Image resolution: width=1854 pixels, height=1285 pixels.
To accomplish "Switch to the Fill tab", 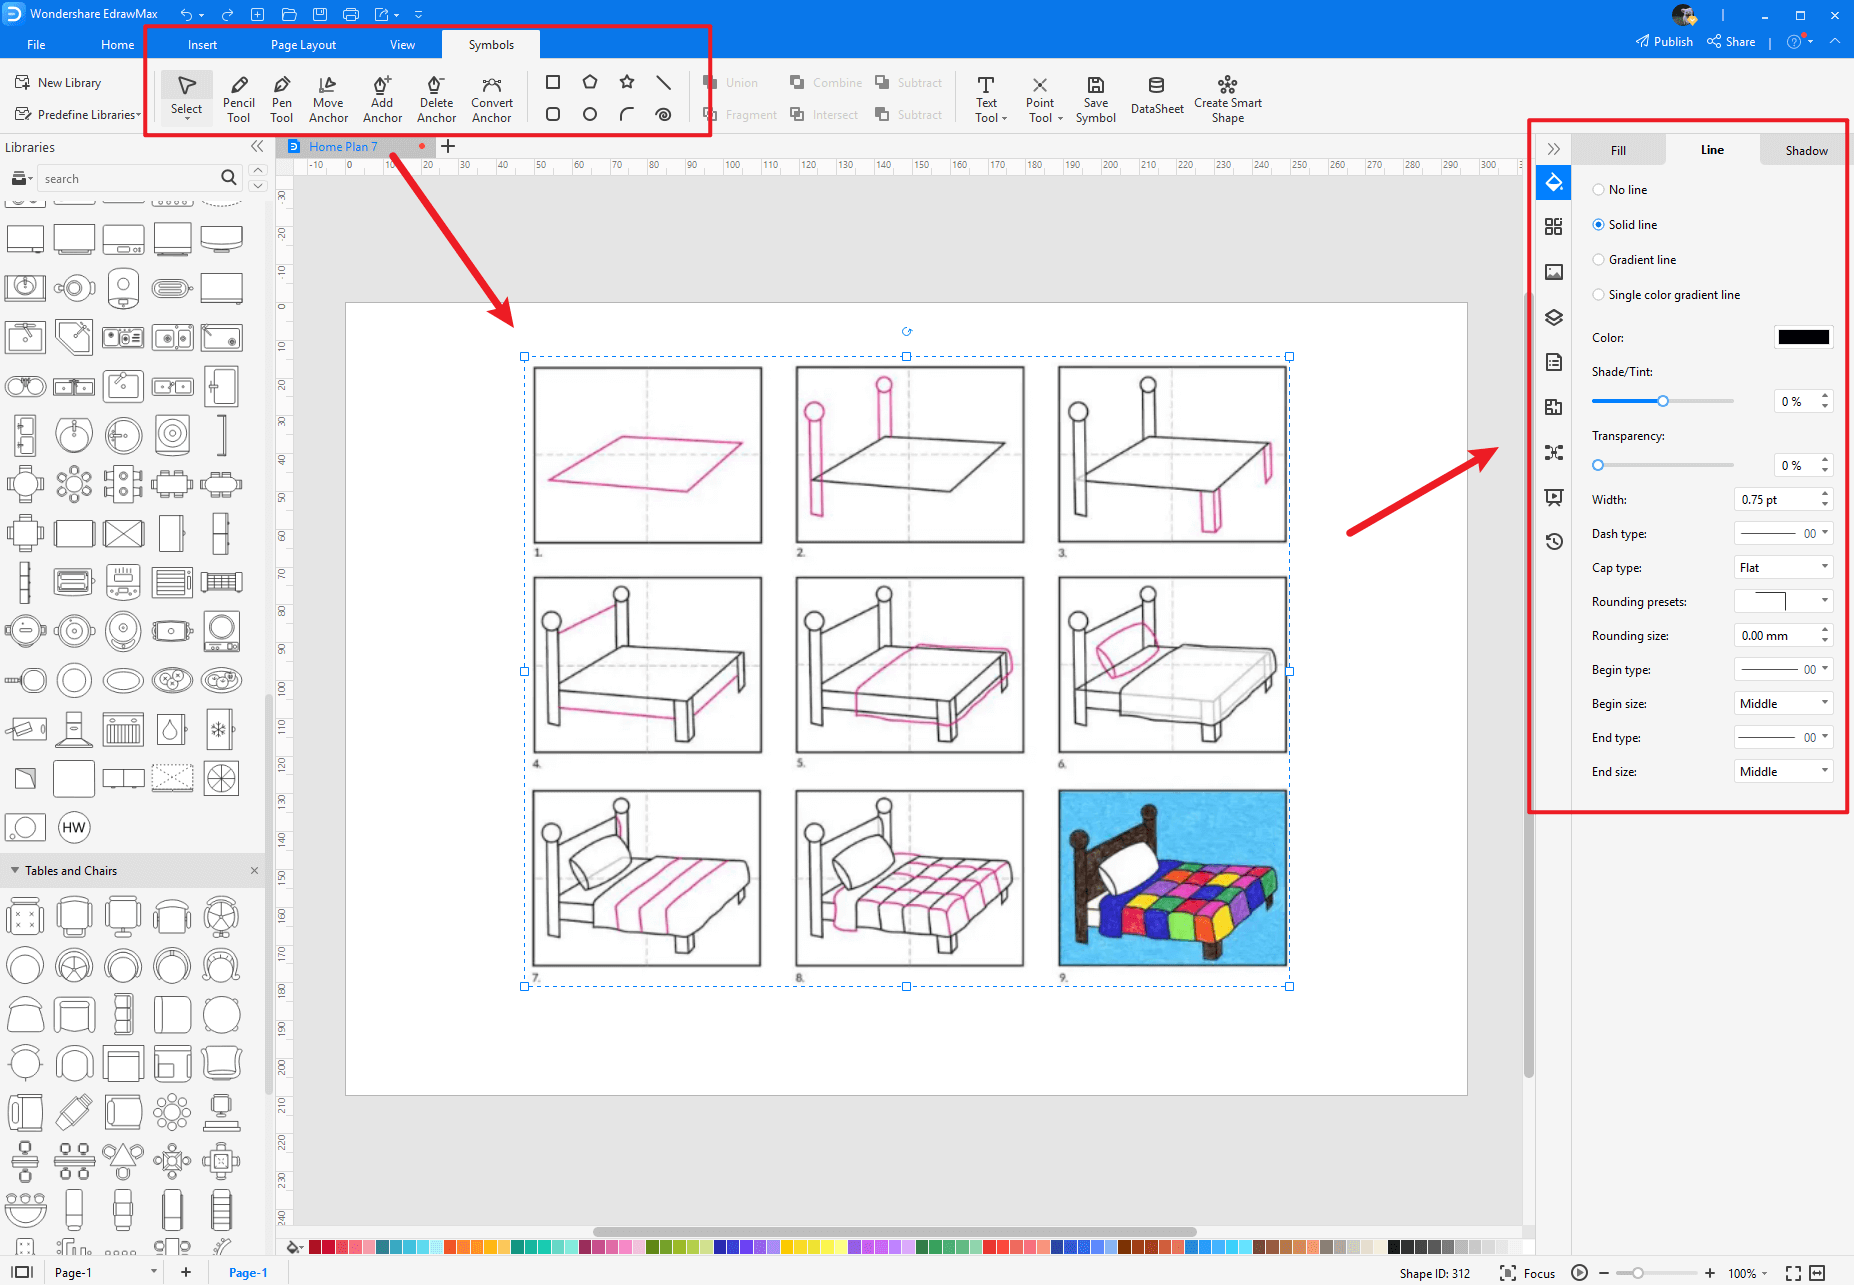I will (1618, 151).
